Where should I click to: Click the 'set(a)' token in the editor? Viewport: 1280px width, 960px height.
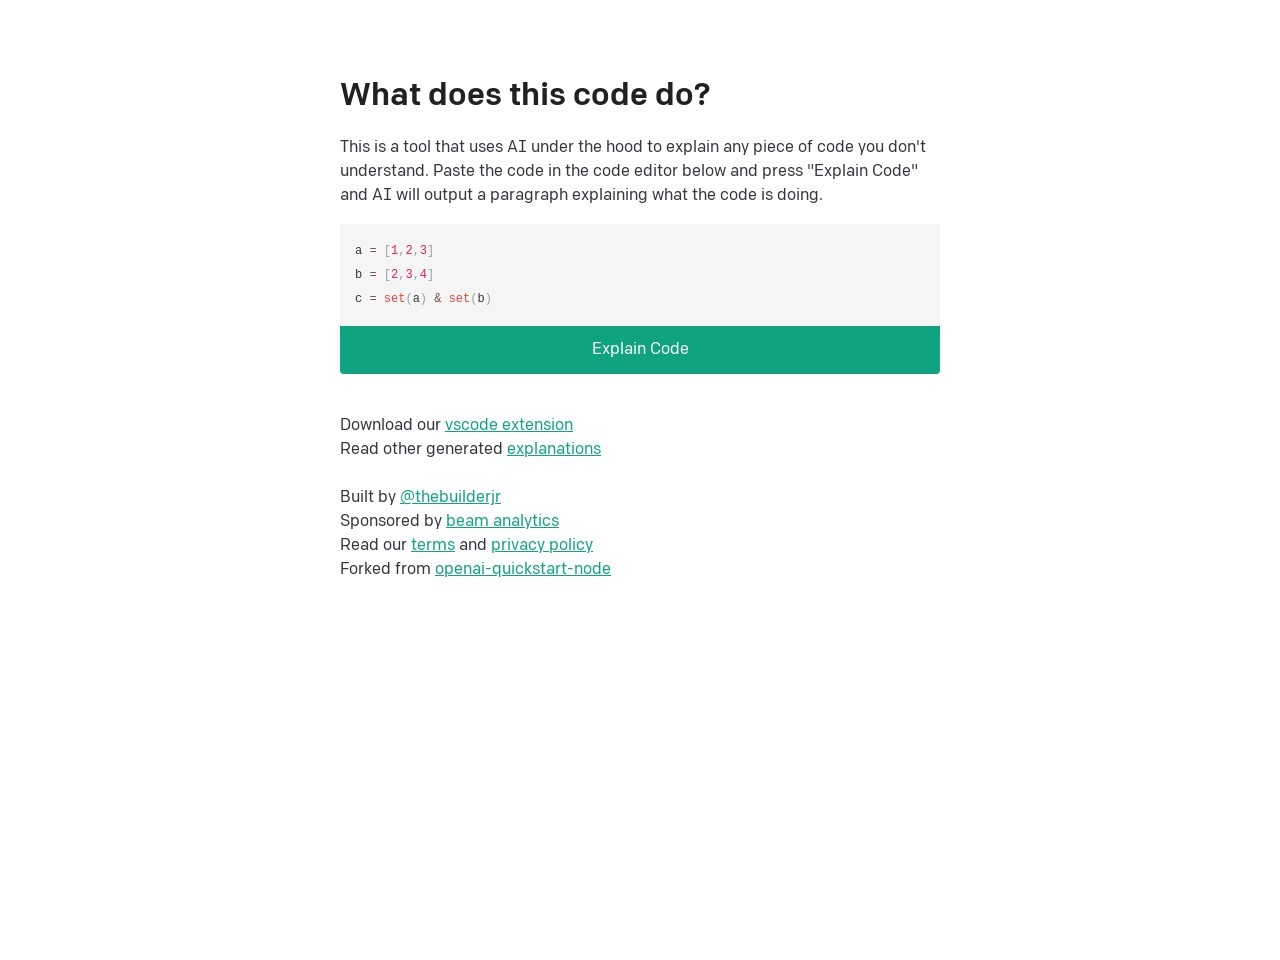pyautogui.click(x=404, y=299)
